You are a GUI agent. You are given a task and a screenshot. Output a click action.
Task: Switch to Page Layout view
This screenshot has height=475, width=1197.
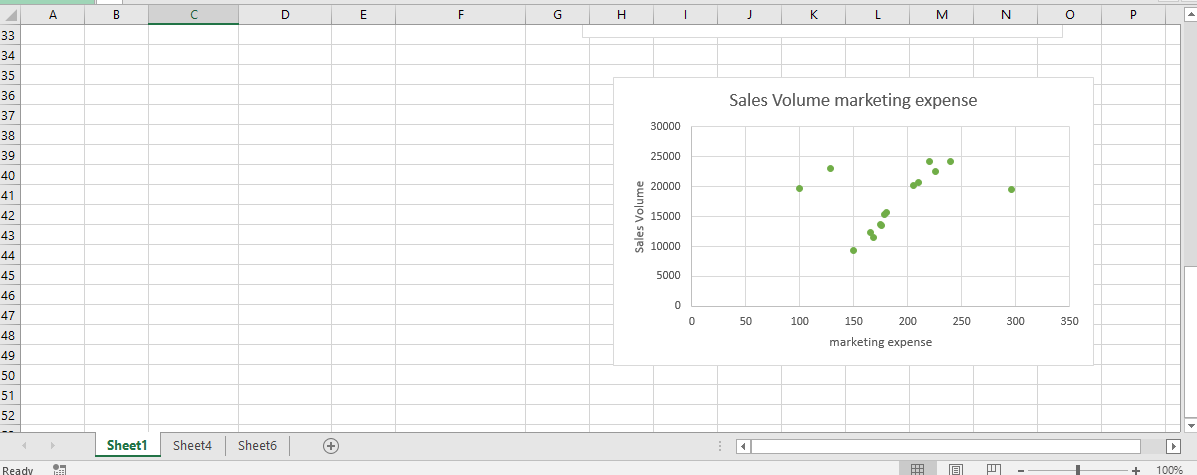point(956,470)
